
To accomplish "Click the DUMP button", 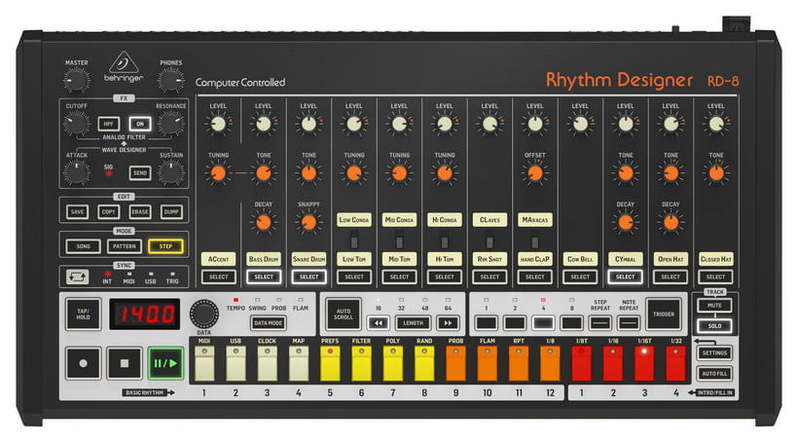I will coord(172,212).
